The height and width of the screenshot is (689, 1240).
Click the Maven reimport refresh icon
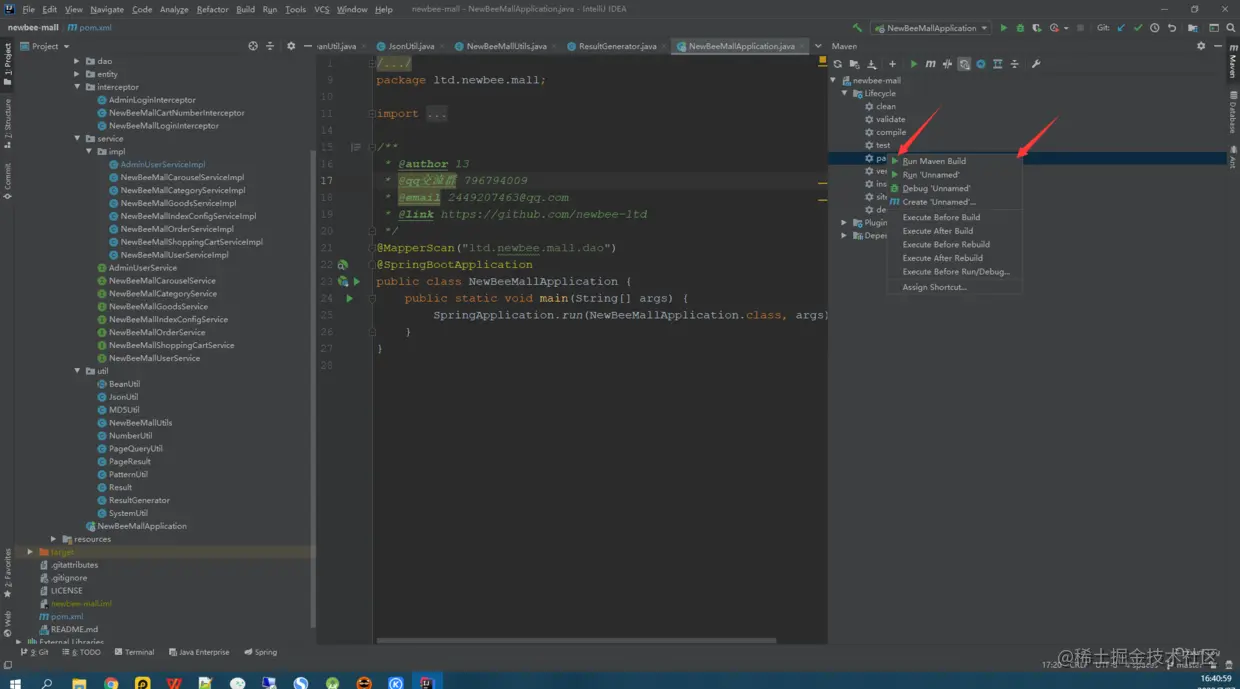coord(838,64)
